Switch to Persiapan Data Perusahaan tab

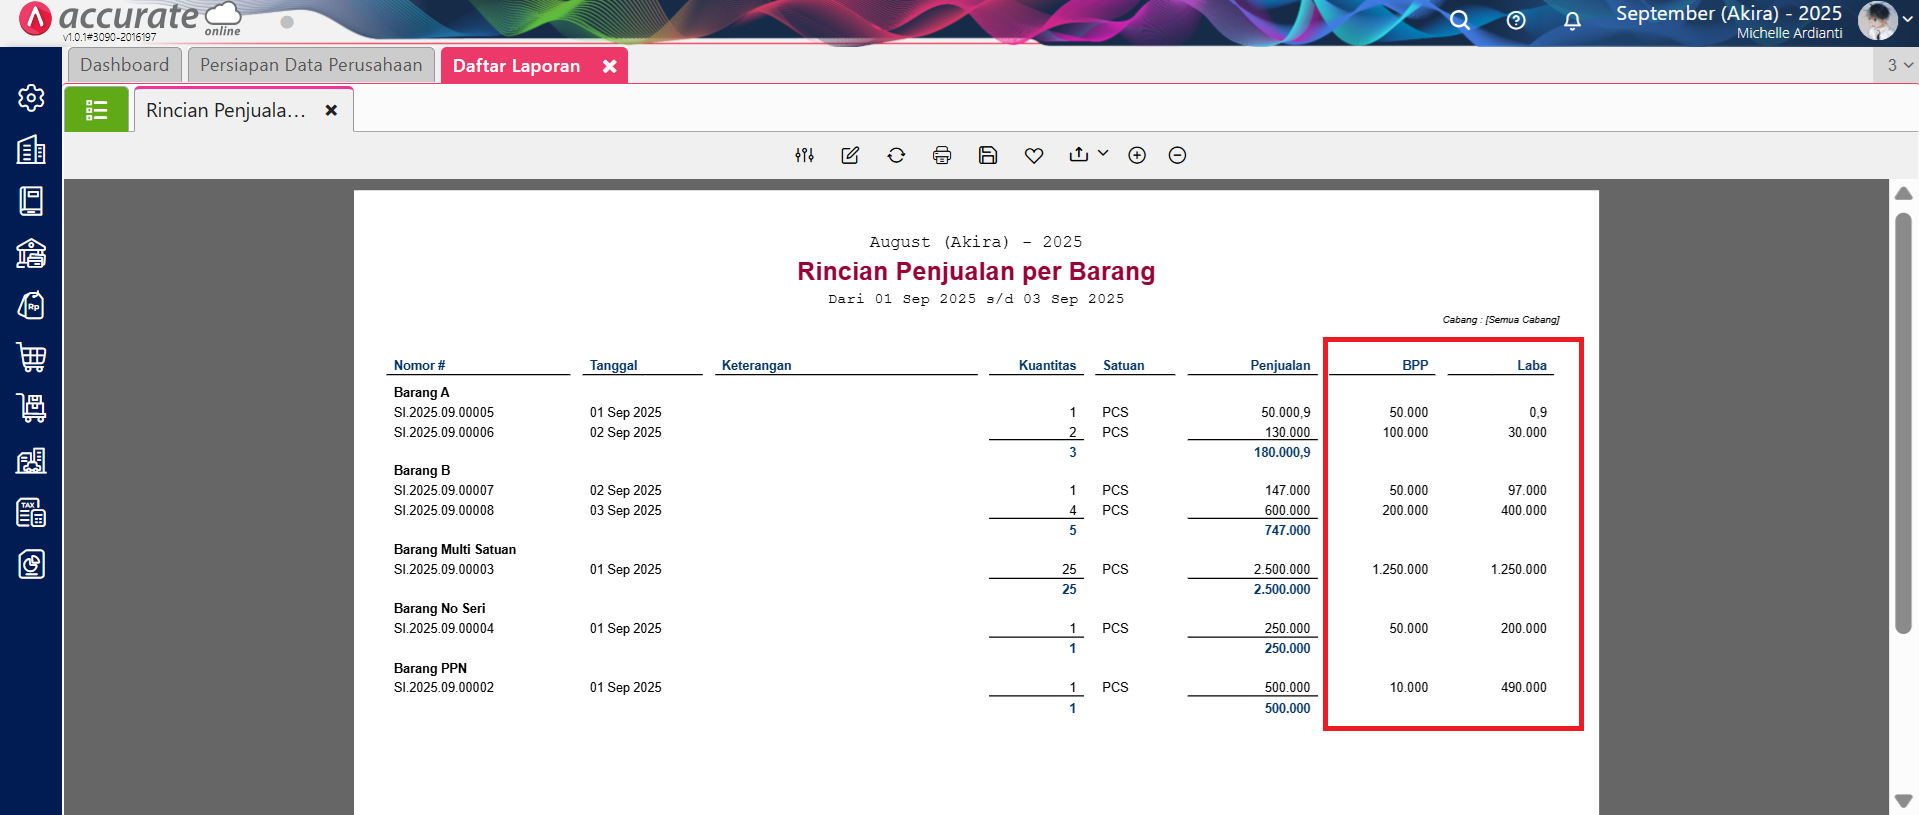(x=311, y=65)
